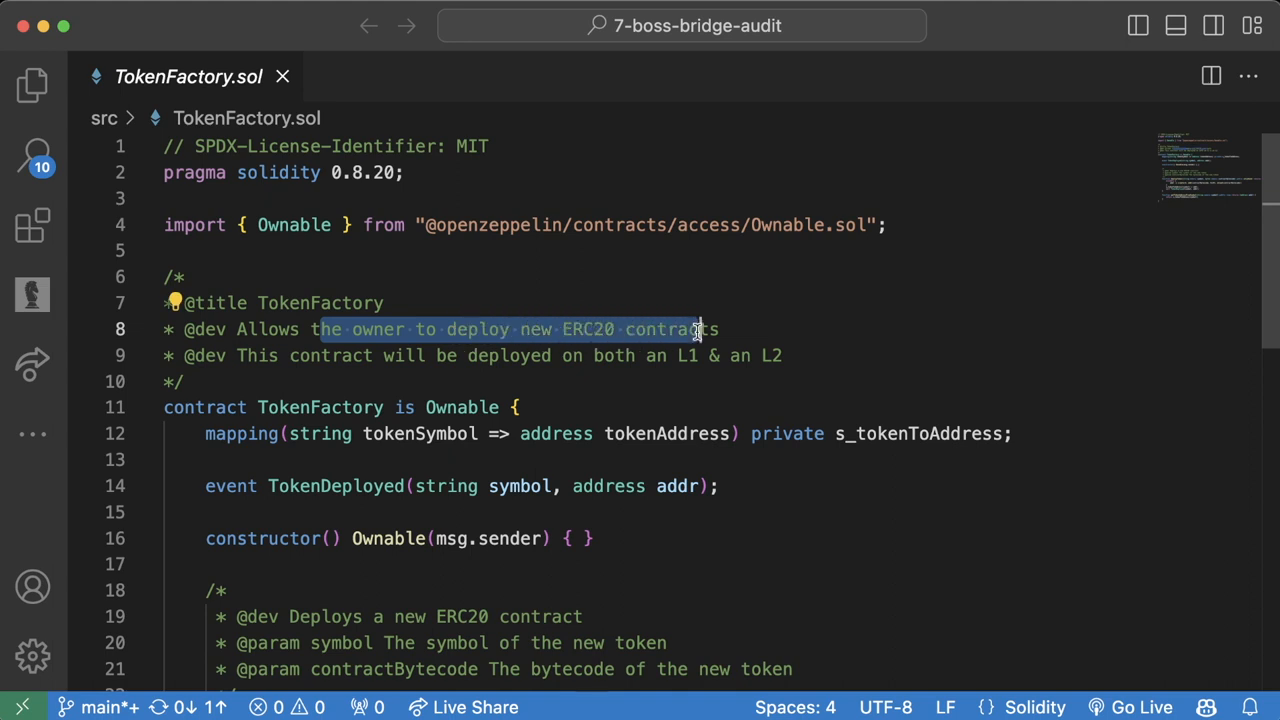Viewport: 1280px width, 720px height.
Task: Go forward using the right arrow
Action: point(406,26)
